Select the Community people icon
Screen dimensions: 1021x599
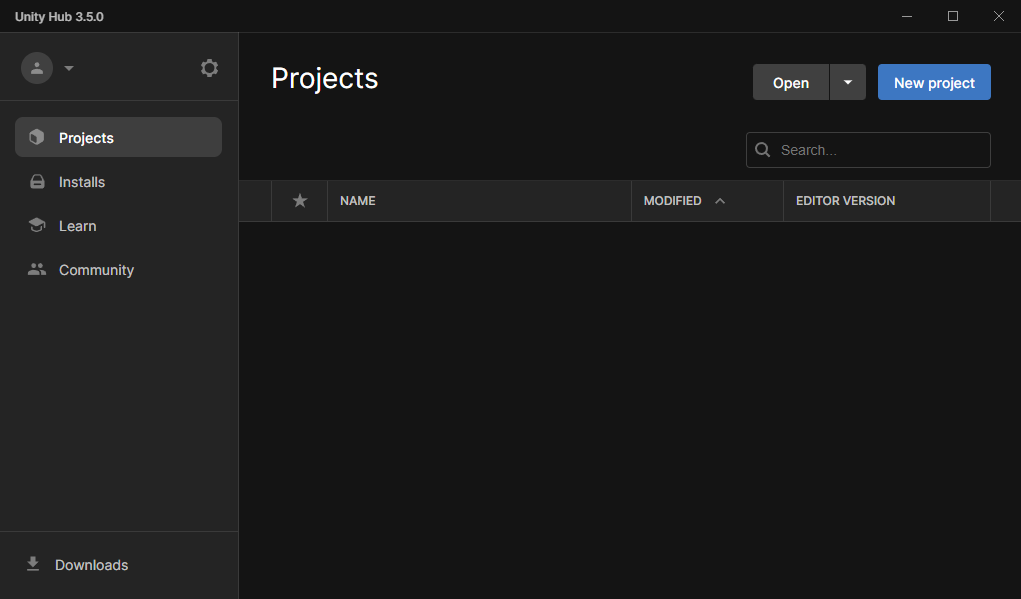[x=37, y=269]
